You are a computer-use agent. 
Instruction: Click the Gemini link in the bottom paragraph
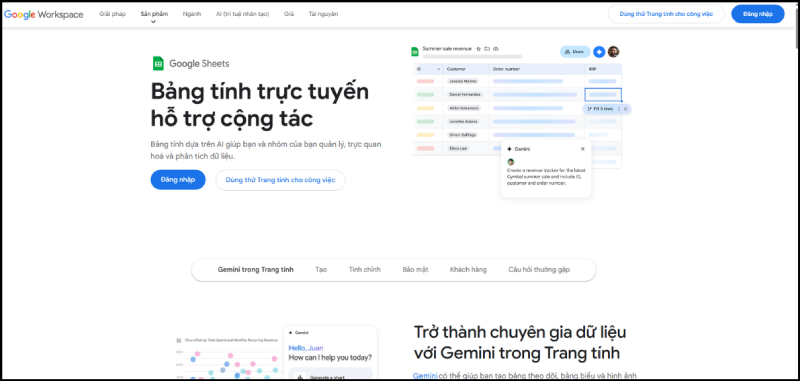coord(425,376)
